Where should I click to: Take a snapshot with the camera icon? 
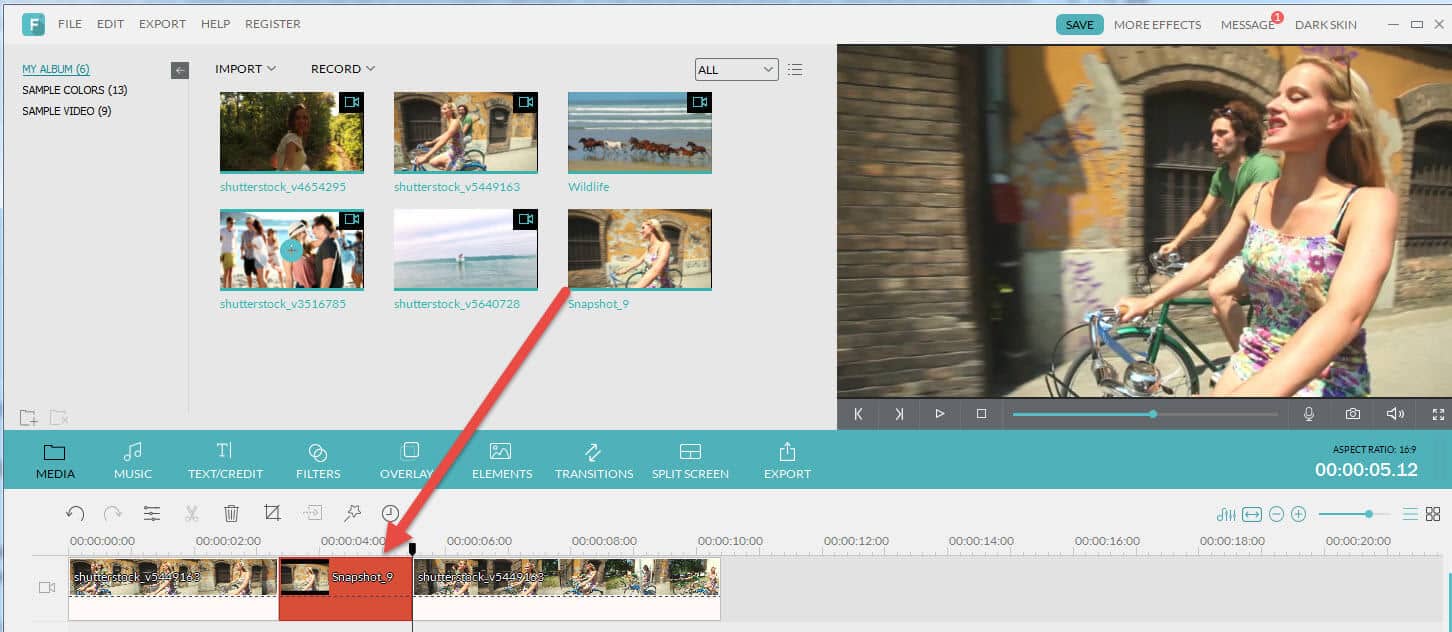point(1352,414)
